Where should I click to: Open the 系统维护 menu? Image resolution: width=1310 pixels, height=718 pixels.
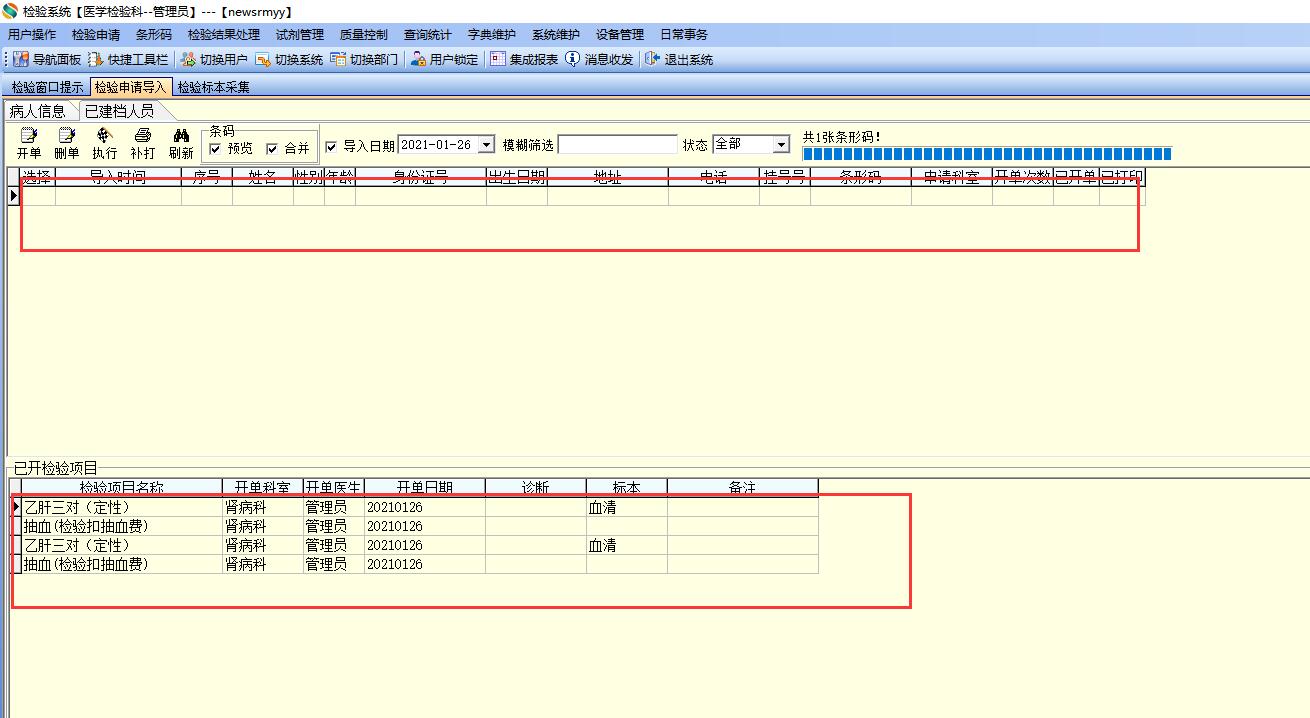point(556,35)
